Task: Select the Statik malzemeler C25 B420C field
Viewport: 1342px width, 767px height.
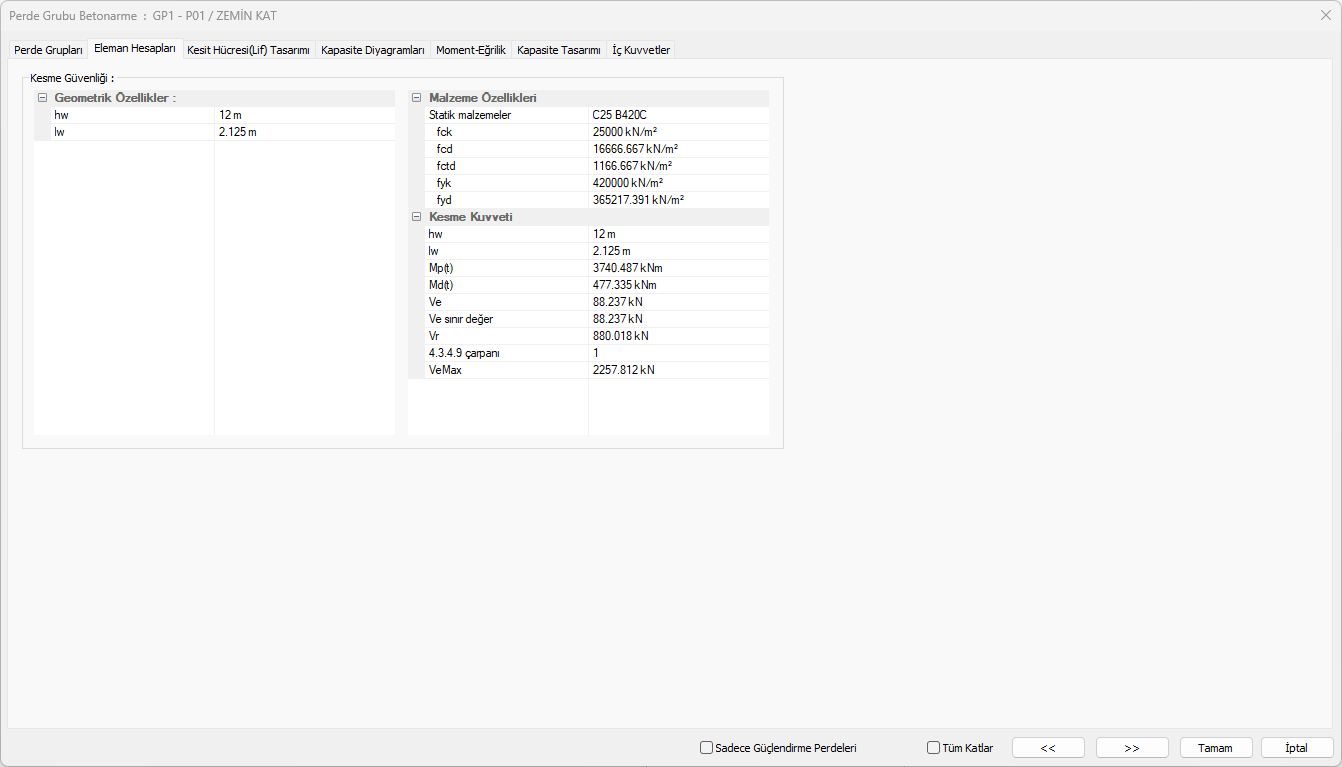Action: tap(678, 115)
